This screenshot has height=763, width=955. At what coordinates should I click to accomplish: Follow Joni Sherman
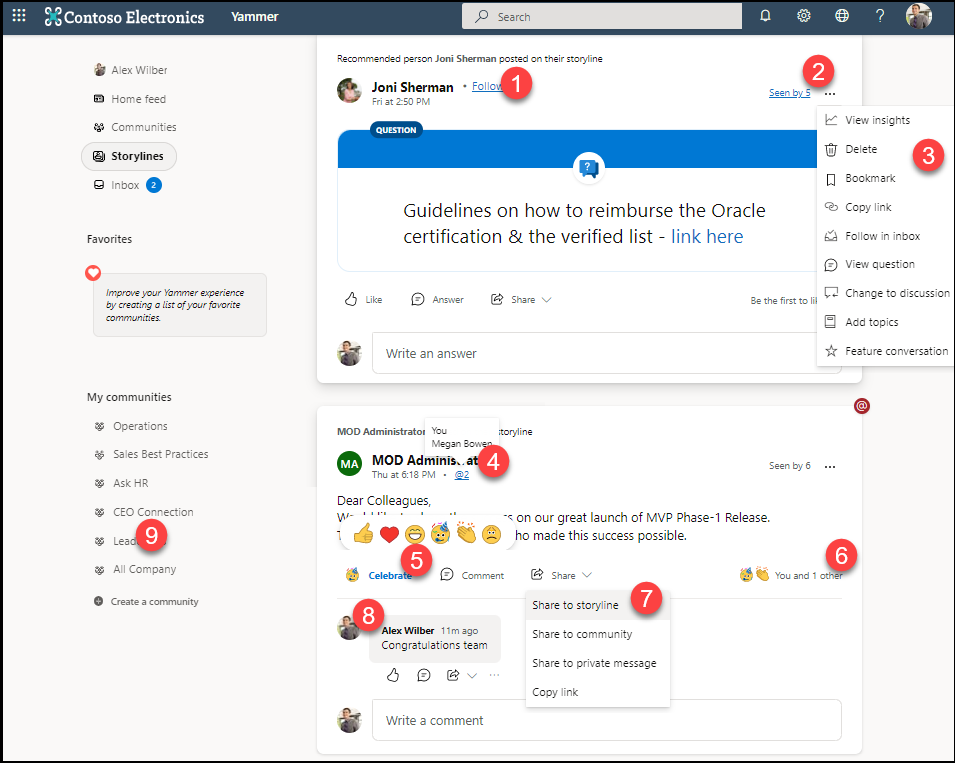pyautogui.click(x=486, y=87)
